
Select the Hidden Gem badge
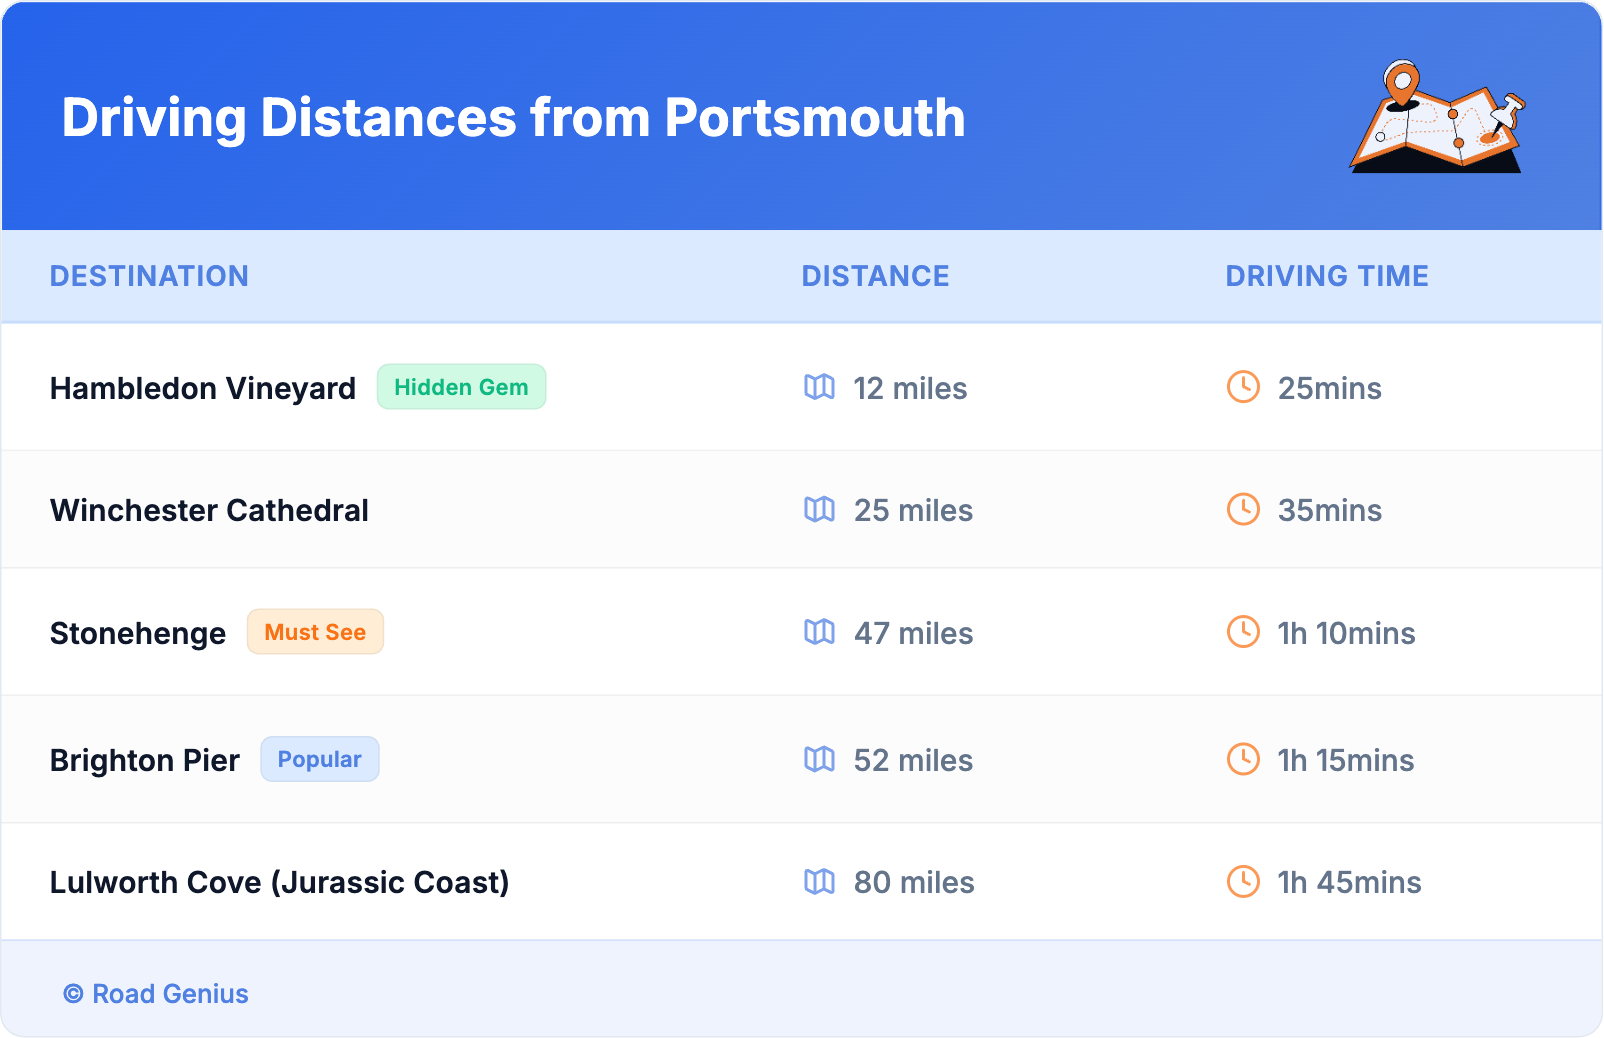click(461, 387)
